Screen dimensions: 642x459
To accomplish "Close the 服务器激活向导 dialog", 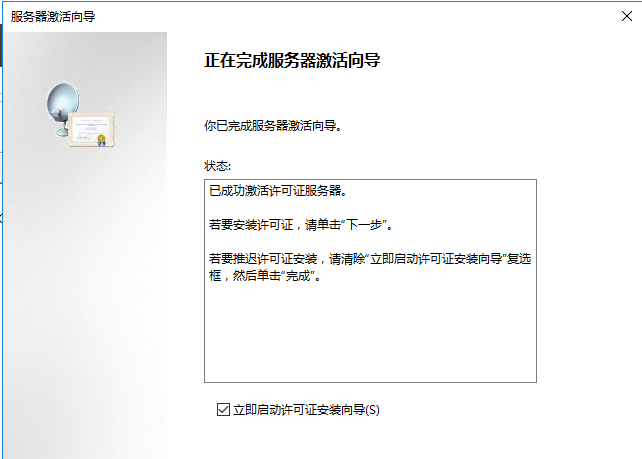I will click(626, 16).
